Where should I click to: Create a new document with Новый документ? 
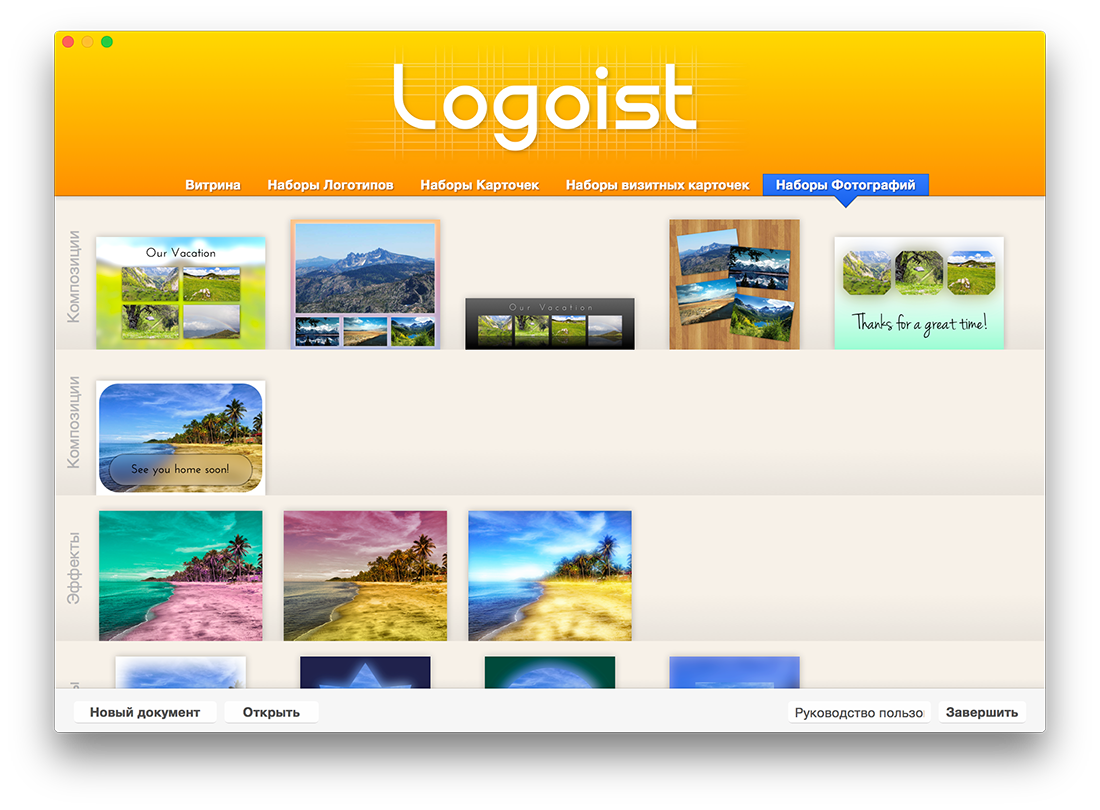pyautogui.click(x=145, y=712)
